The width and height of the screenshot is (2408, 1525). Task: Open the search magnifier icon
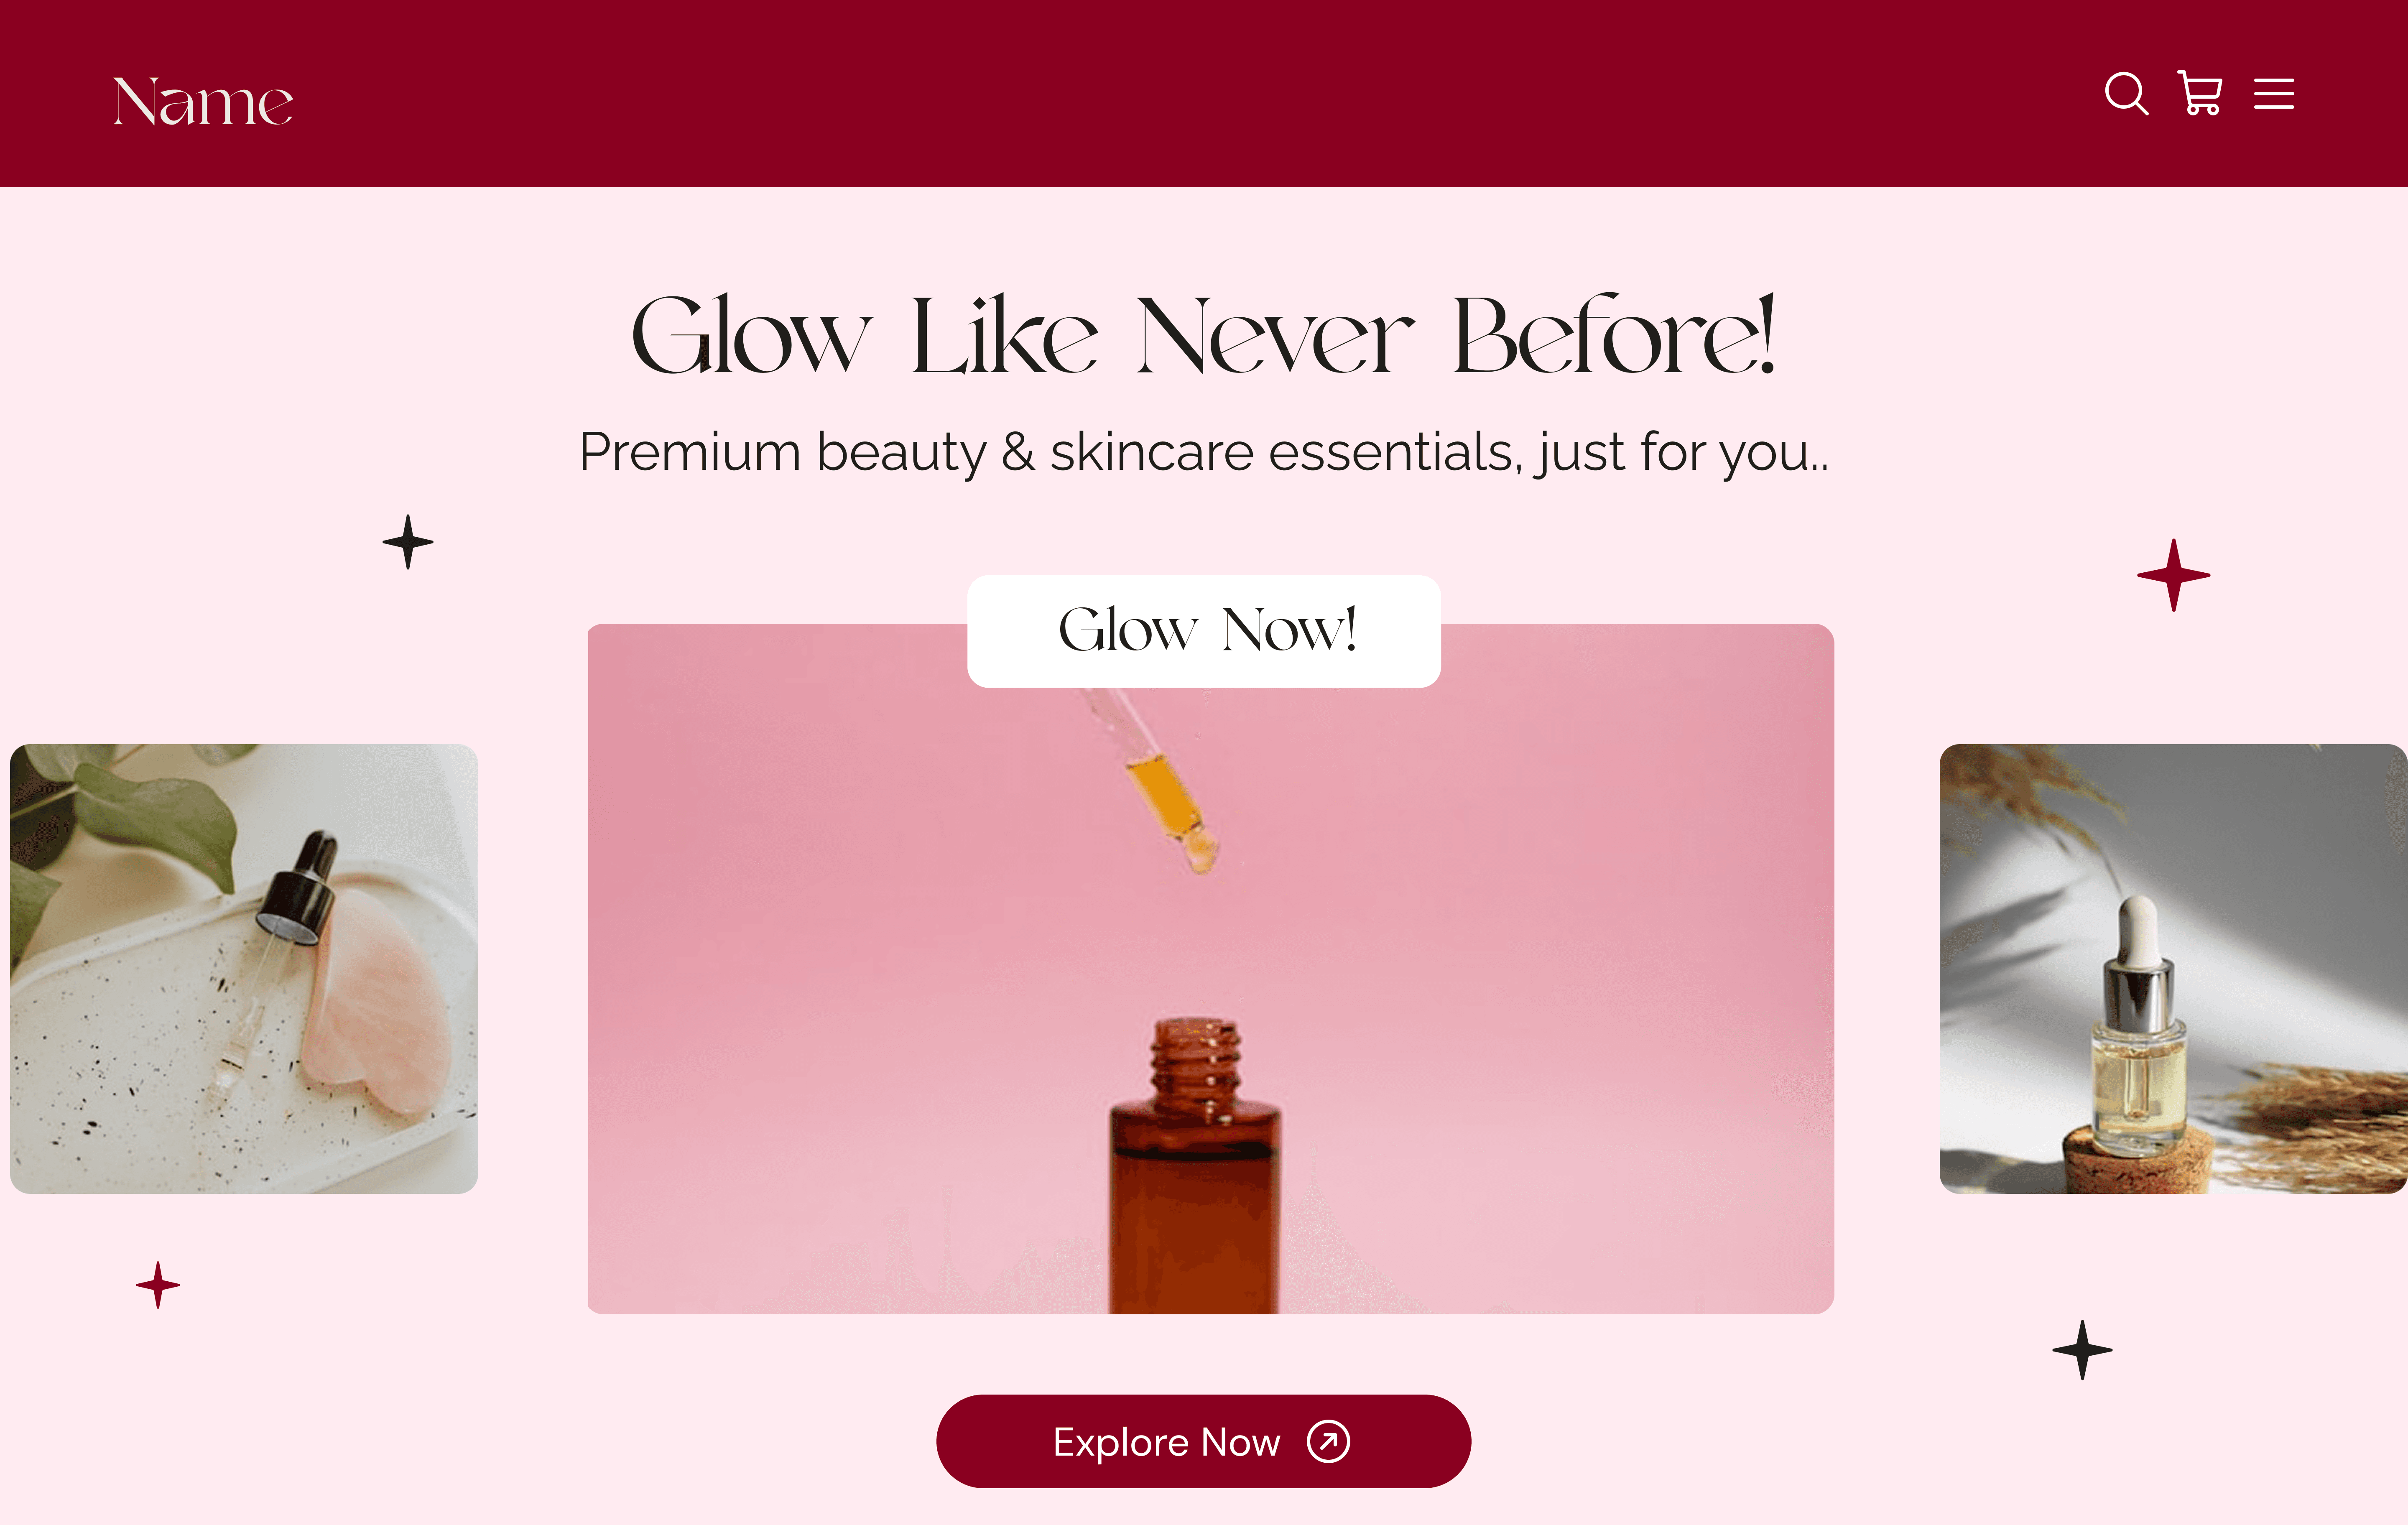(2126, 94)
